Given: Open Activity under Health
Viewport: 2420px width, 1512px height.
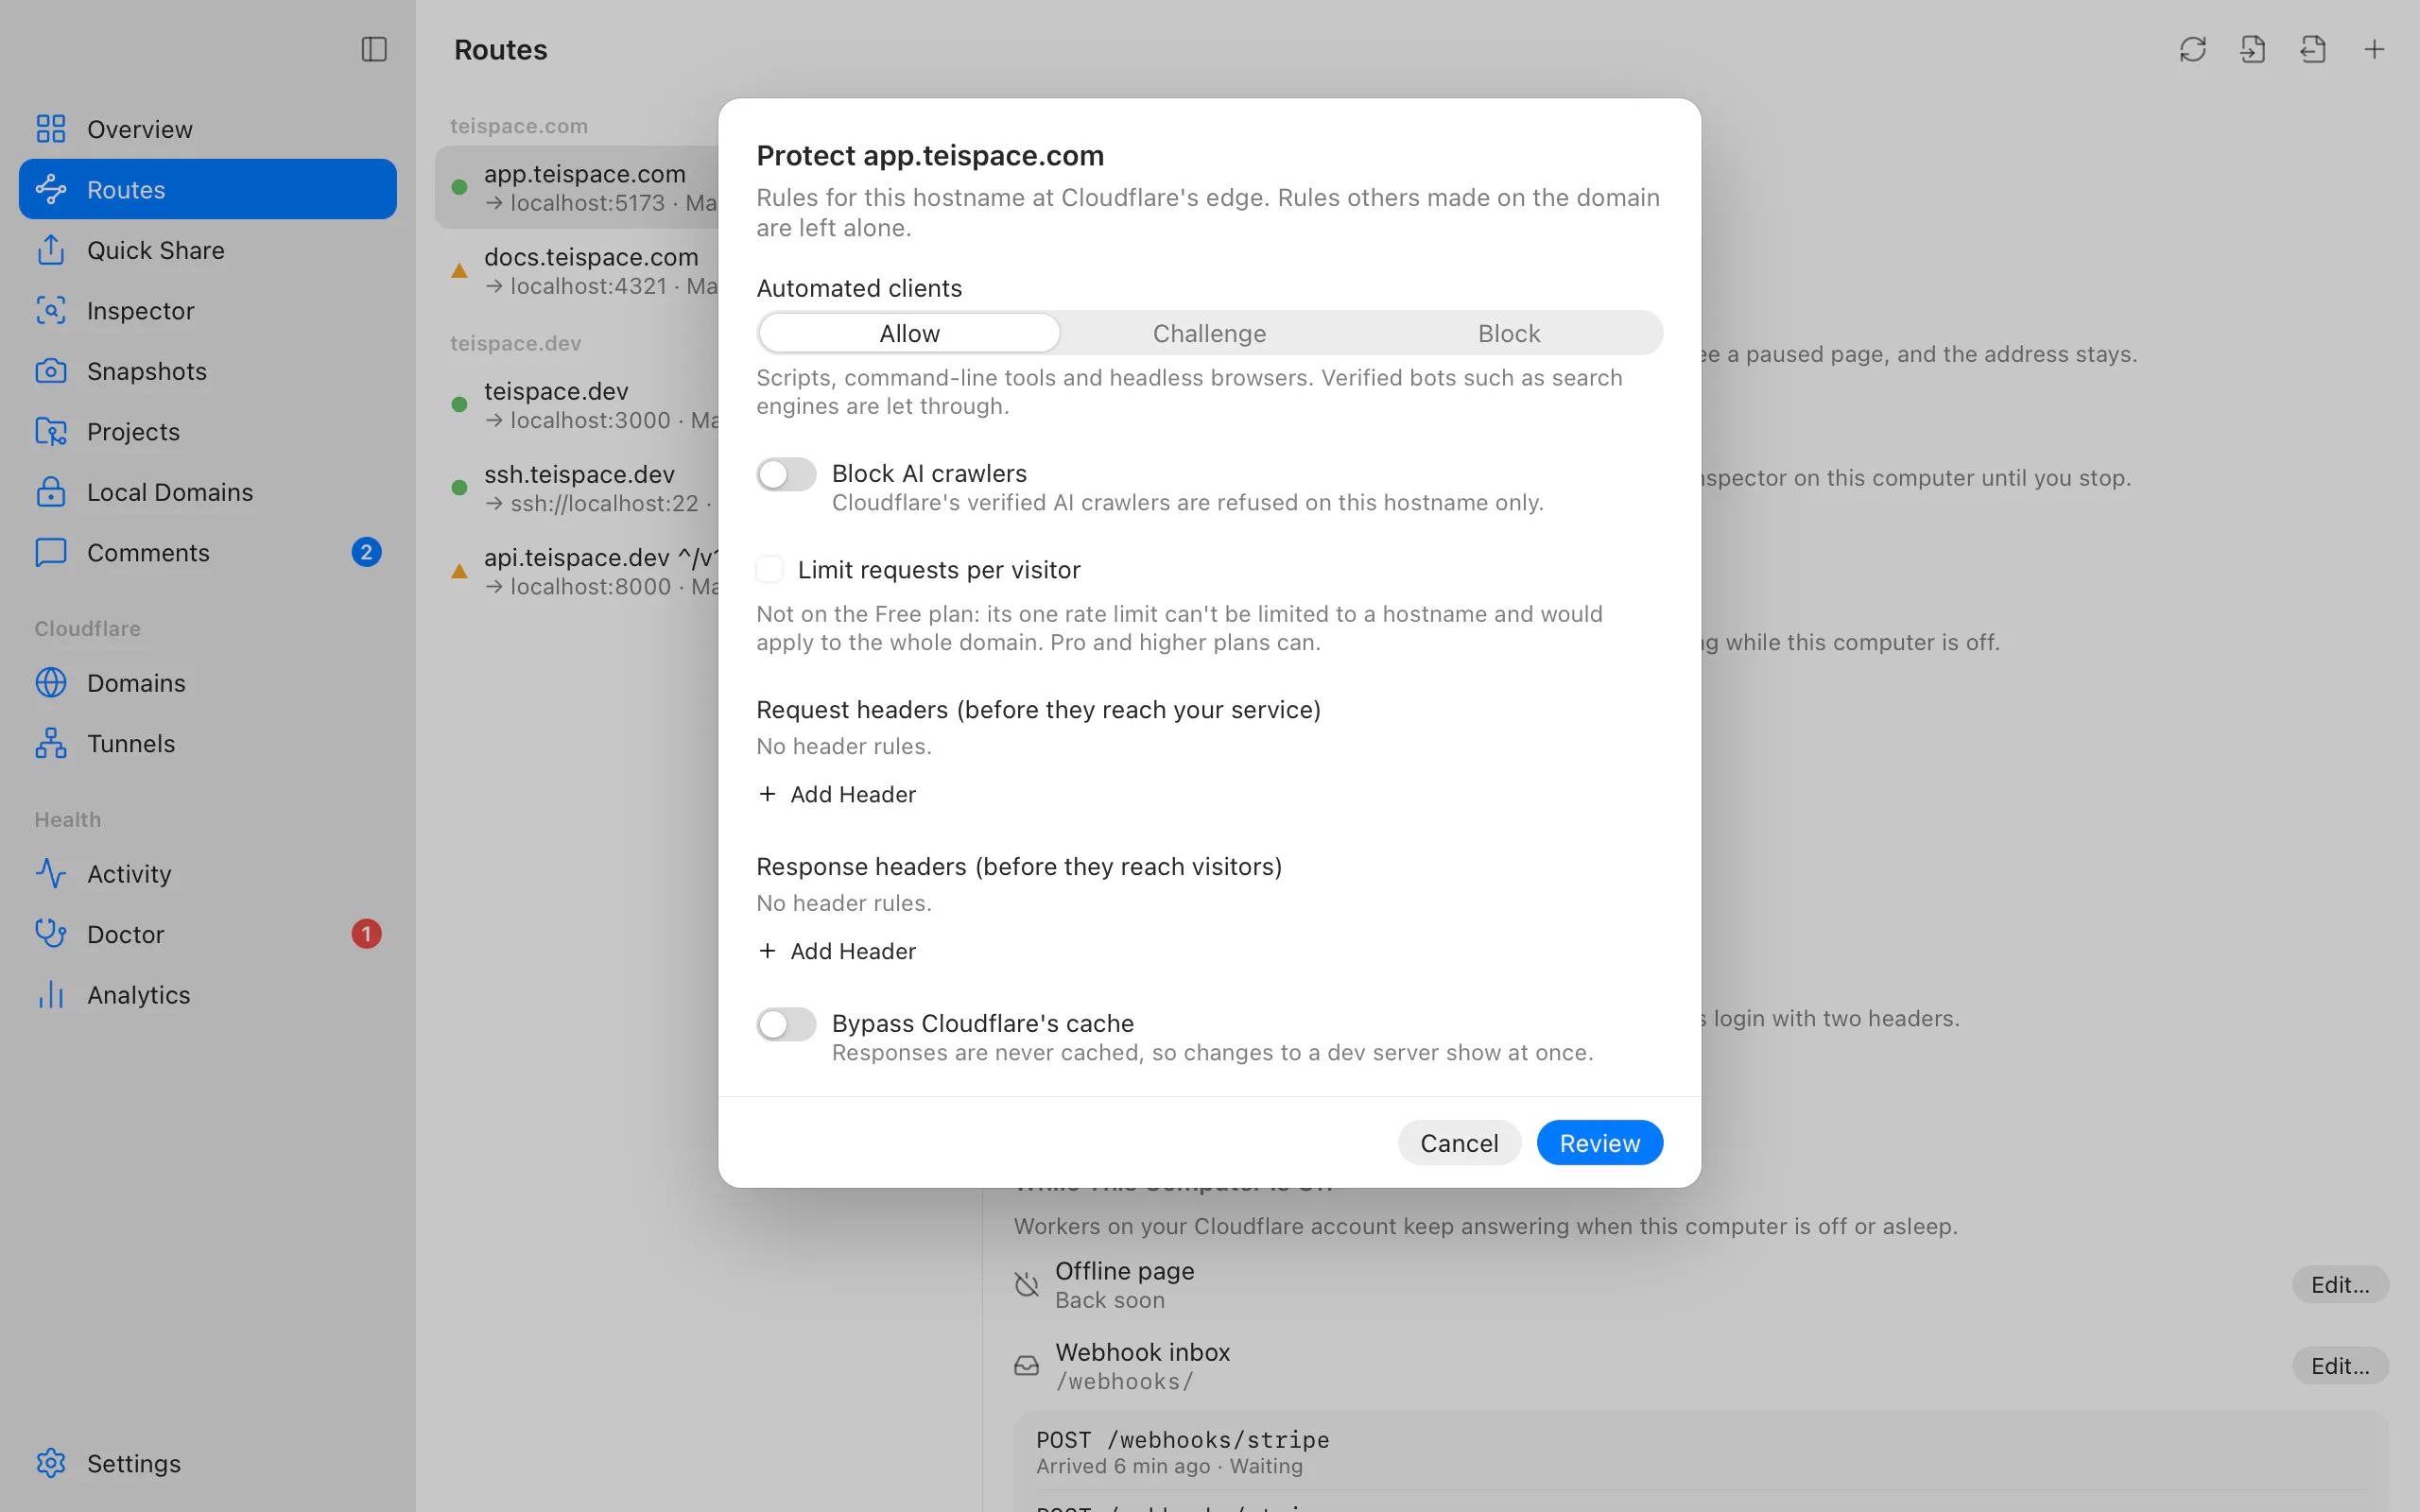Looking at the screenshot, I should (x=207, y=873).
